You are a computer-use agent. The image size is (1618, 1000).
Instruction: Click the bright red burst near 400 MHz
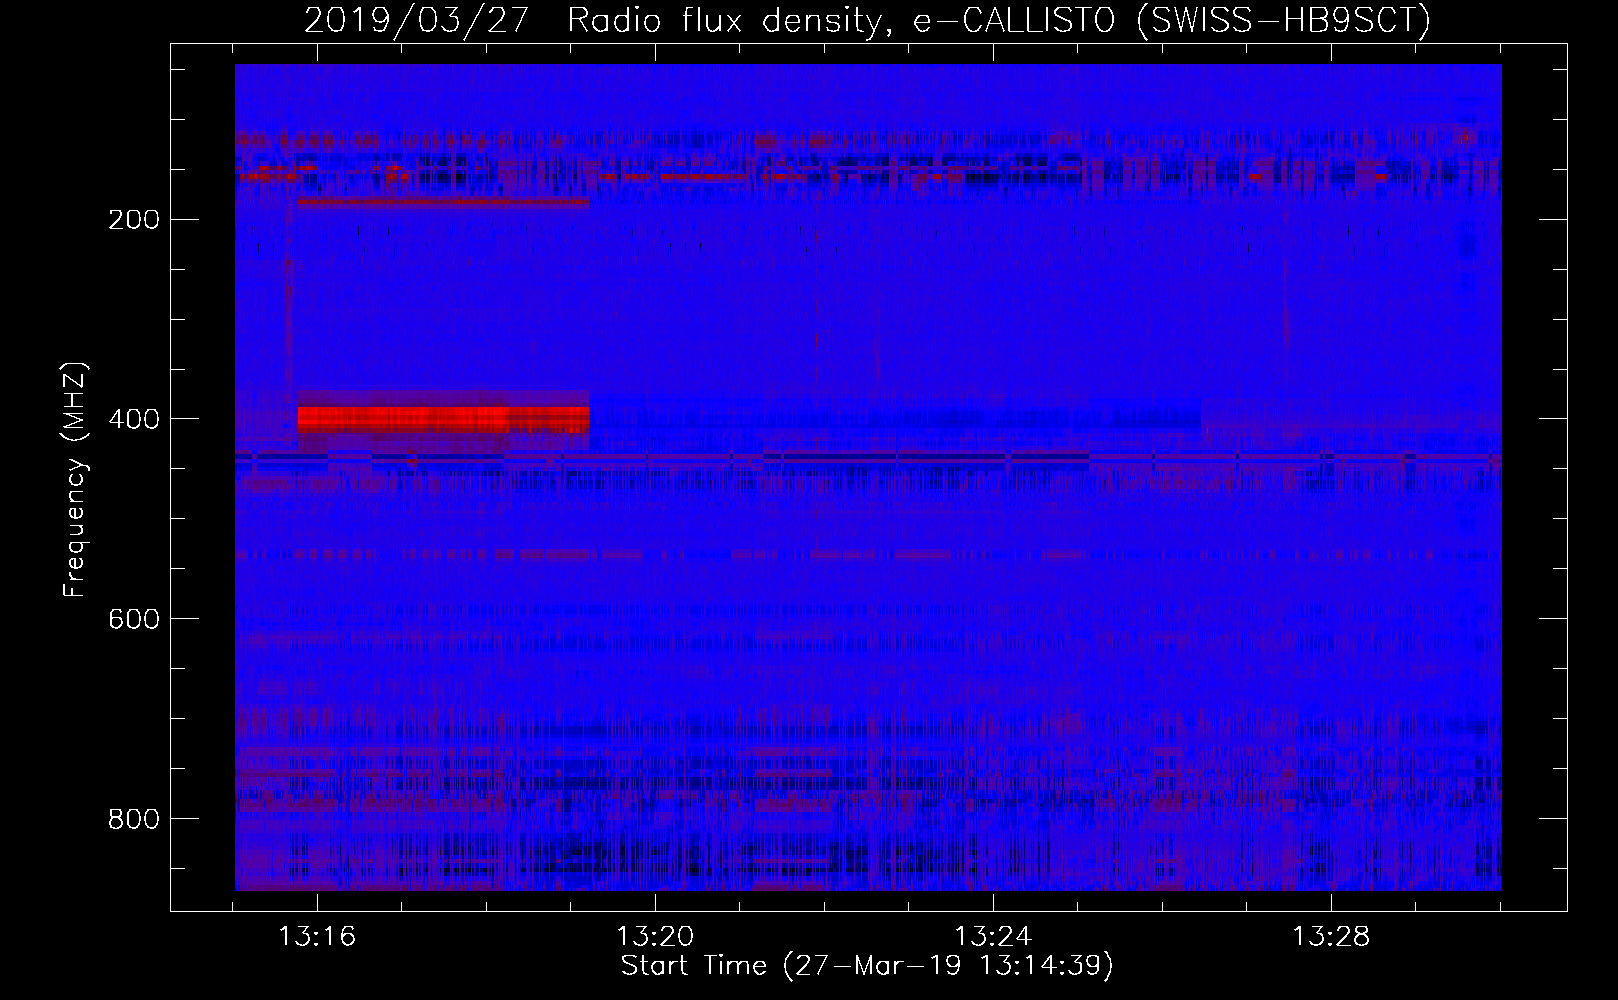pyautogui.click(x=443, y=418)
